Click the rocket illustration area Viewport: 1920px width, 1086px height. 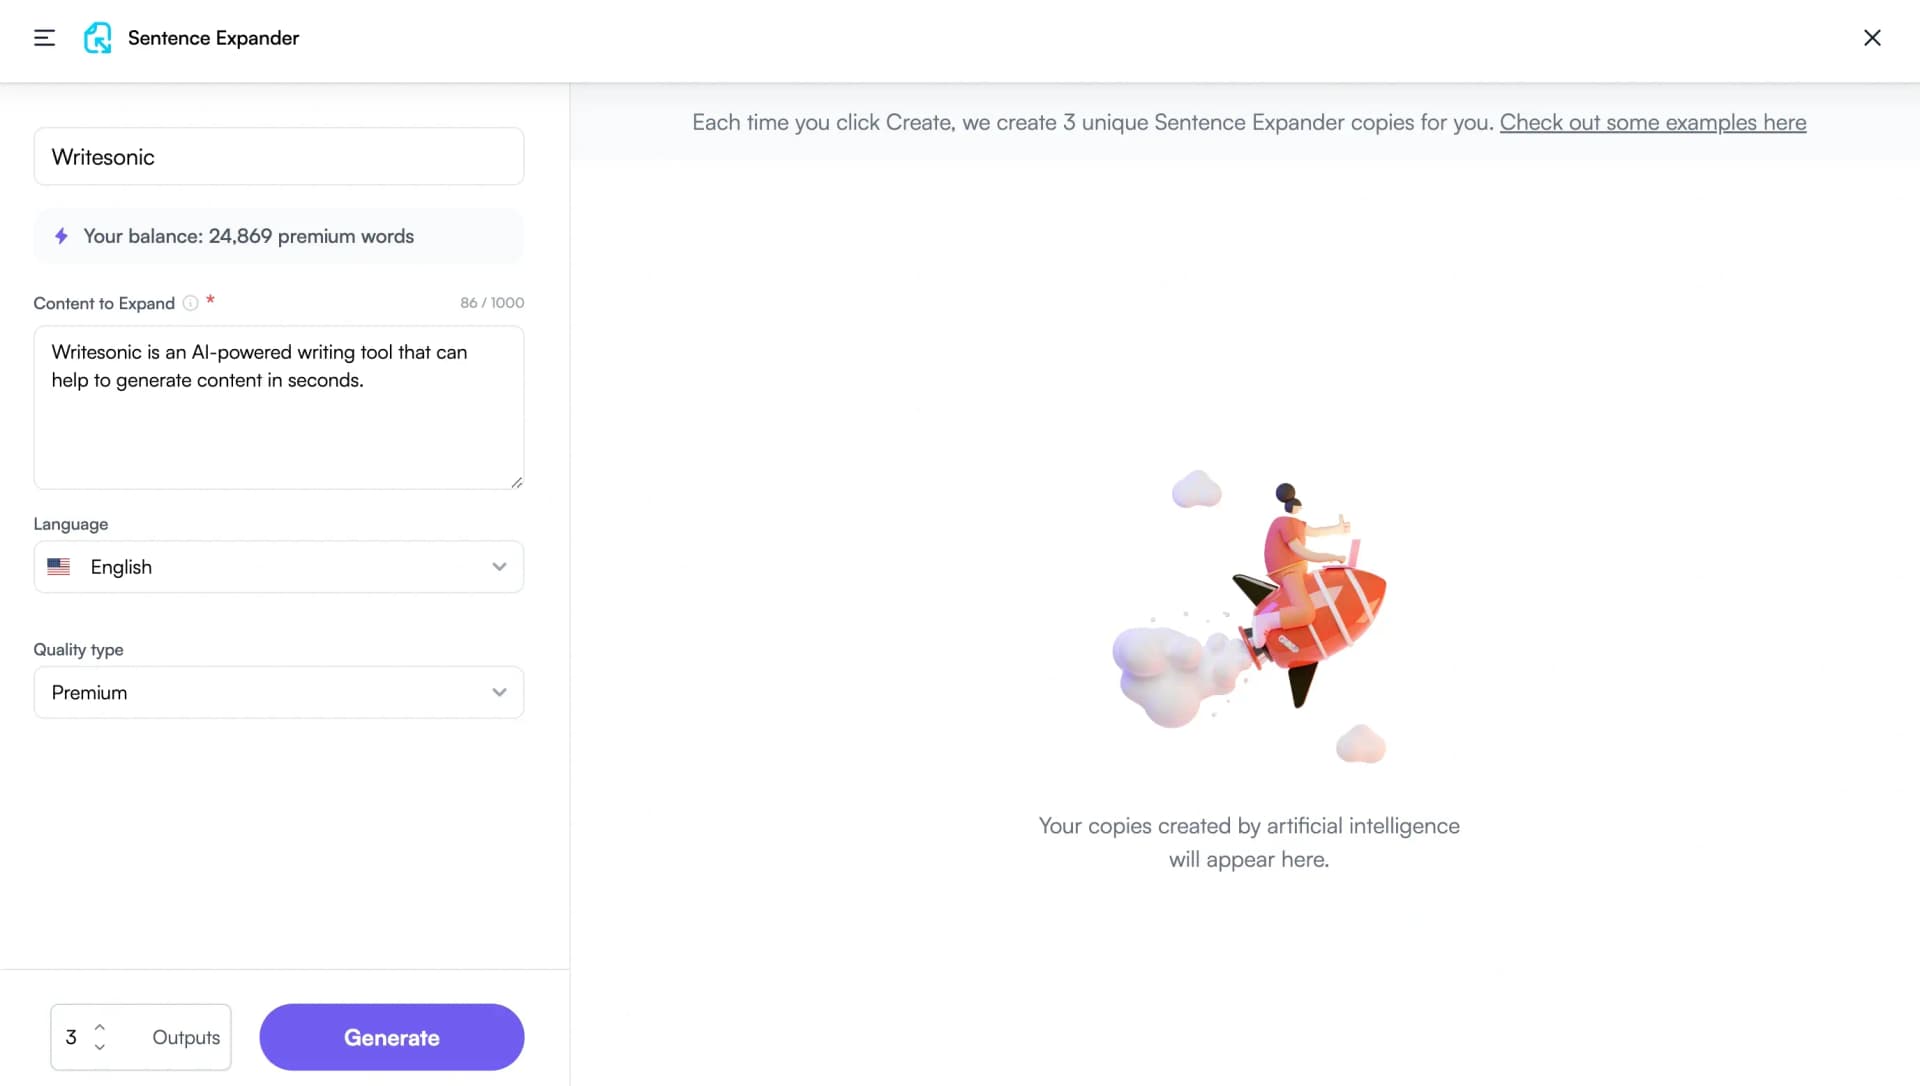pyautogui.click(x=1249, y=612)
